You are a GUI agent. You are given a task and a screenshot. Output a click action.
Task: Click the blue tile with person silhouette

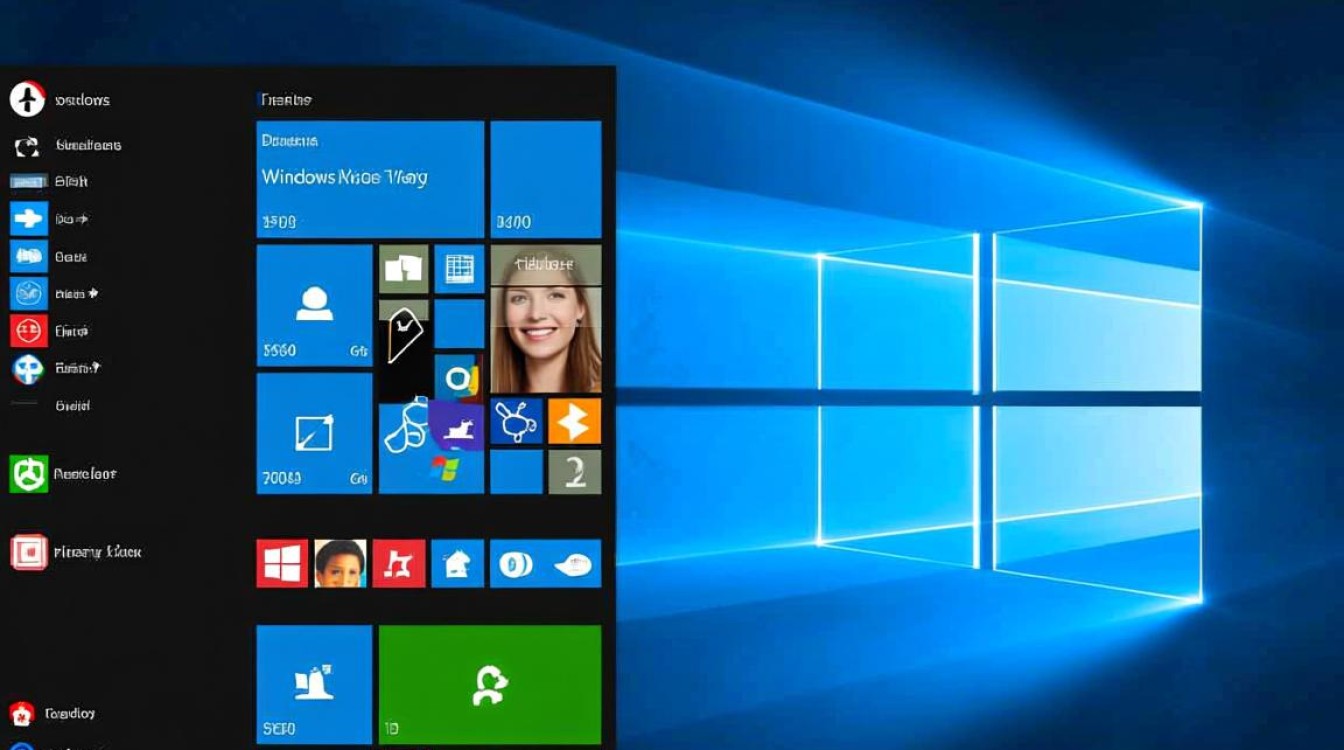(x=314, y=305)
